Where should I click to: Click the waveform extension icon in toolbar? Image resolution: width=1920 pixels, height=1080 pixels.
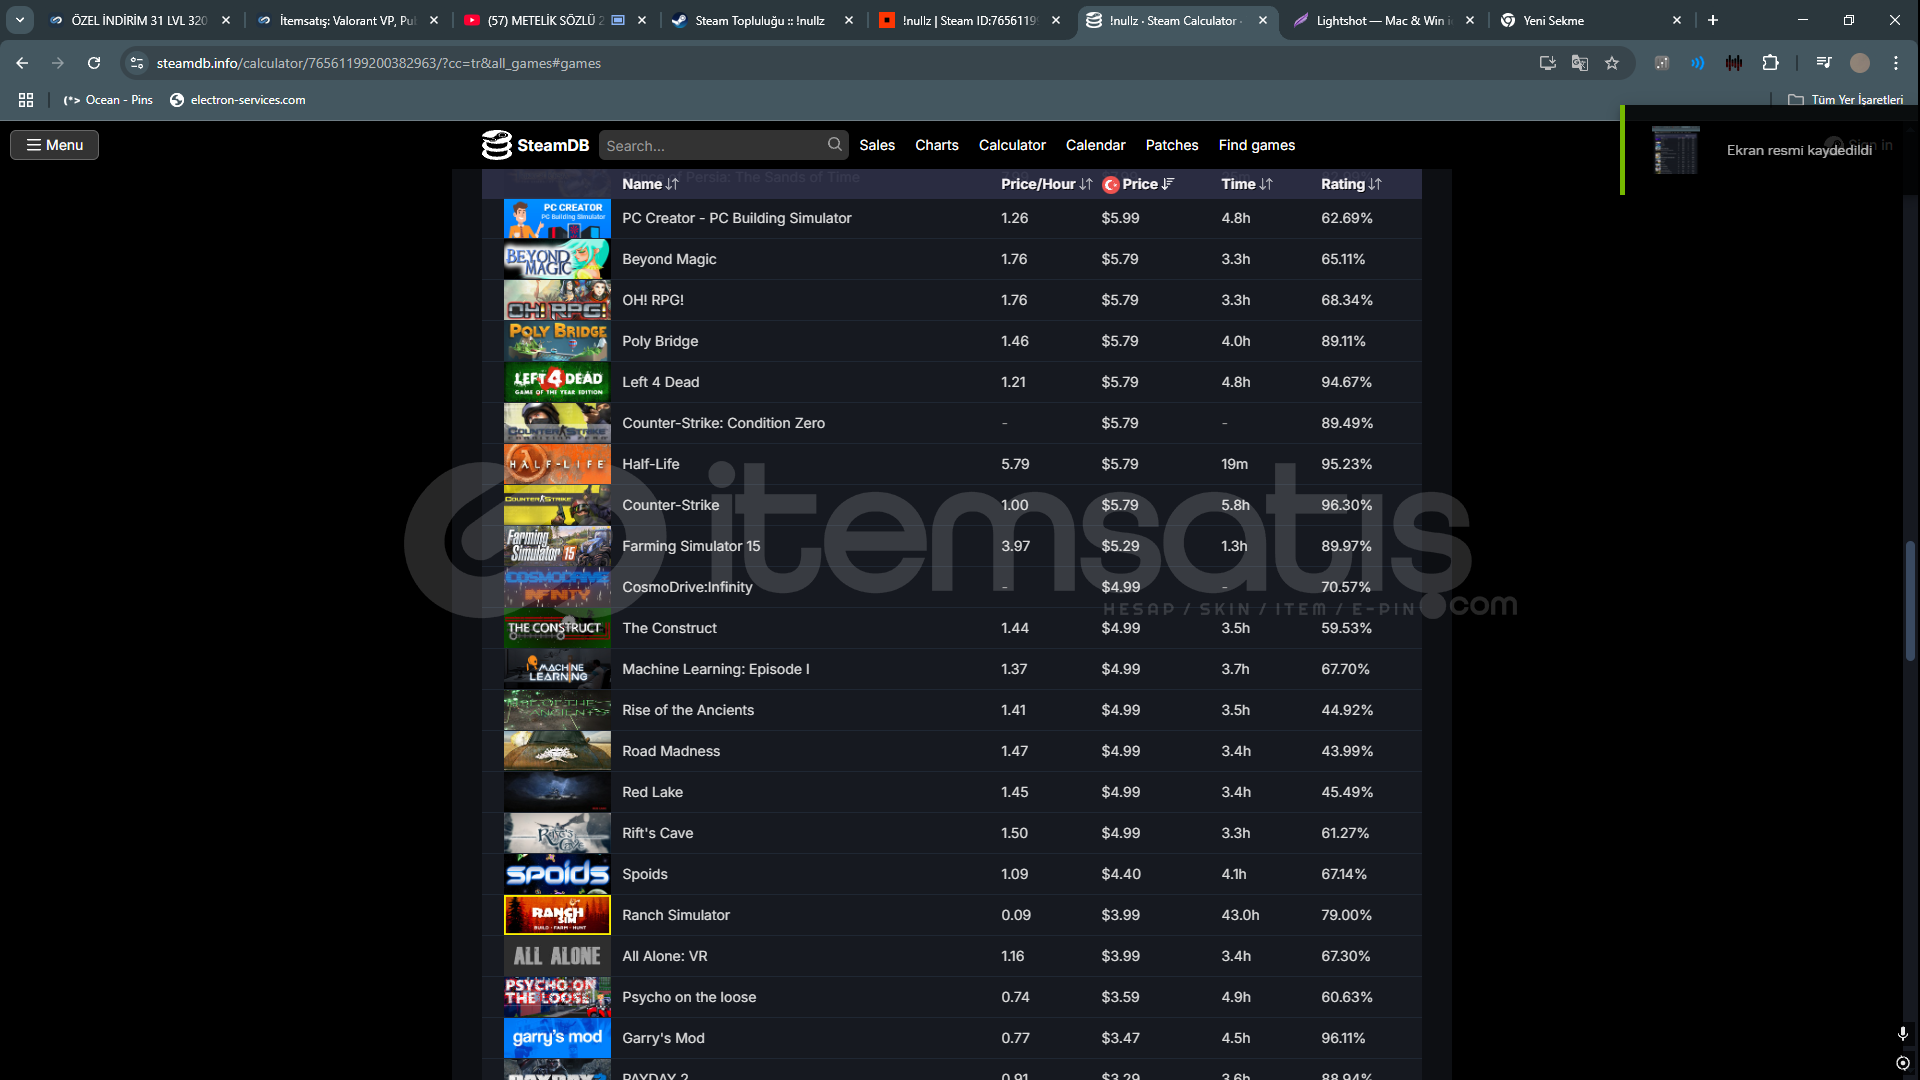coord(1734,63)
